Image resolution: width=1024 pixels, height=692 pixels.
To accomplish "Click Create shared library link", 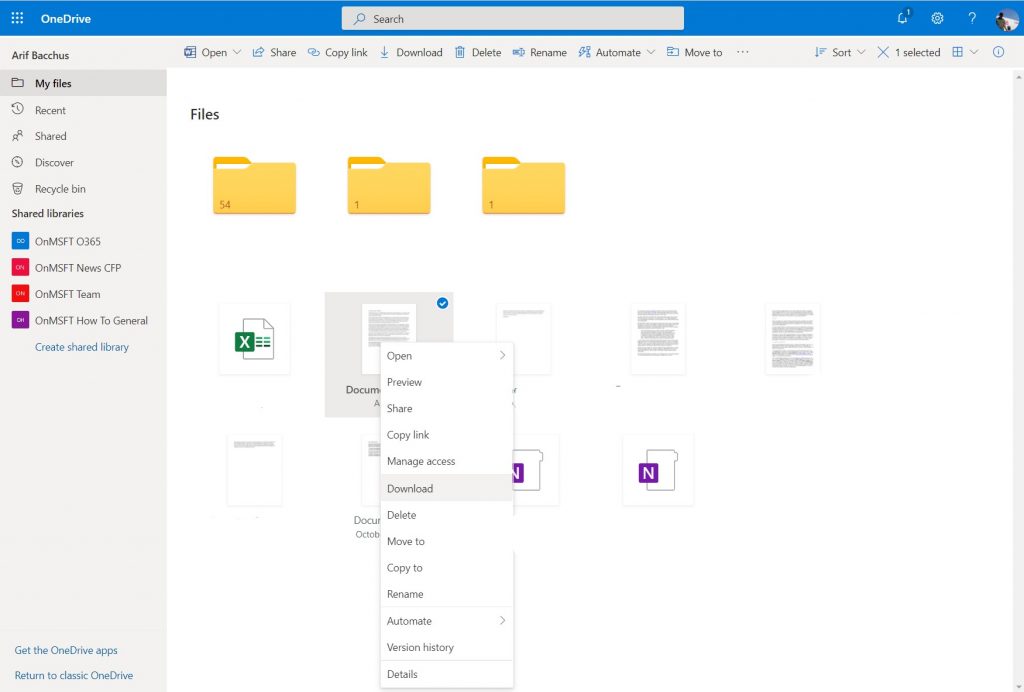I will tap(82, 347).
